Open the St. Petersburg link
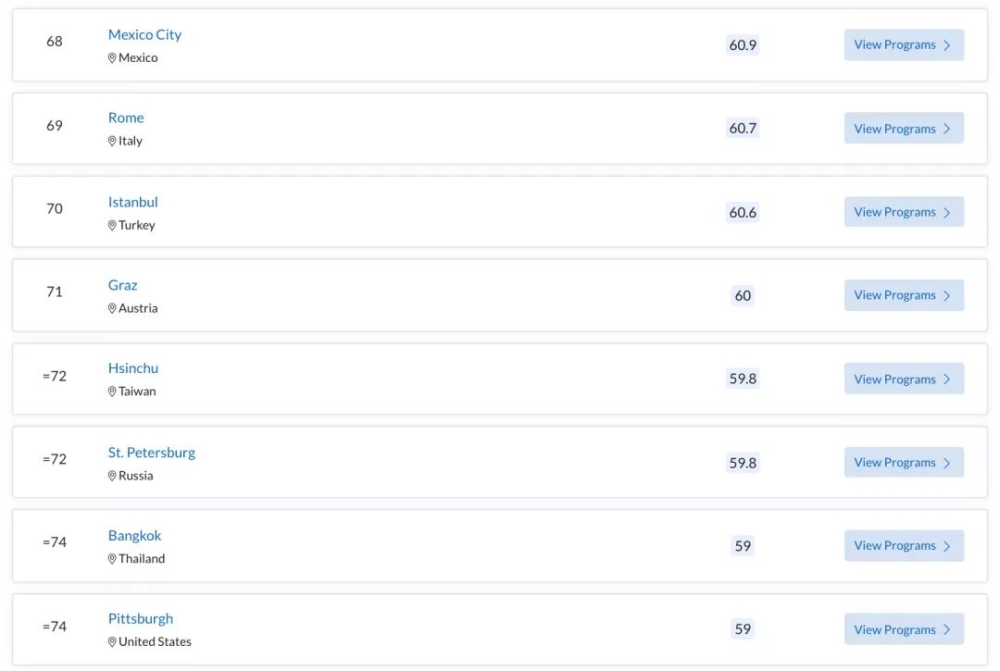Screen dimensions: 1000x671 (151, 452)
